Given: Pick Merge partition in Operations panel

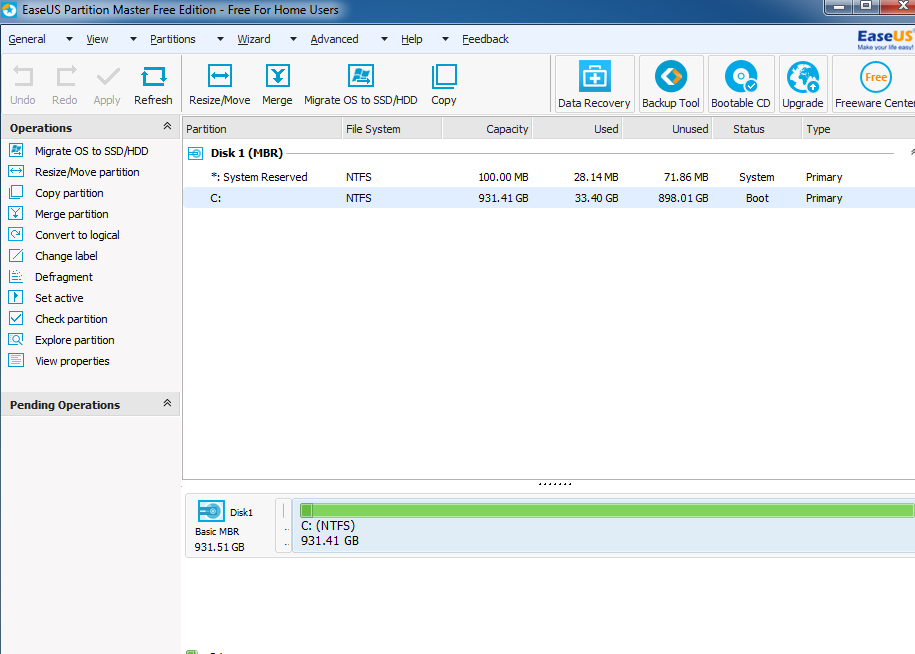Looking at the screenshot, I should [x=71, y=214].
